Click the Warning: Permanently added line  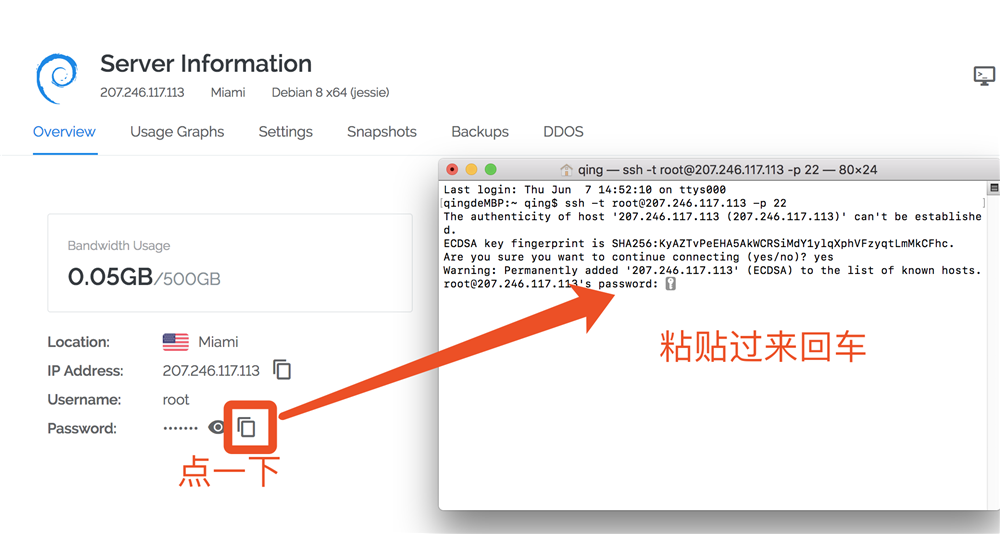click(x=712, y=270)
